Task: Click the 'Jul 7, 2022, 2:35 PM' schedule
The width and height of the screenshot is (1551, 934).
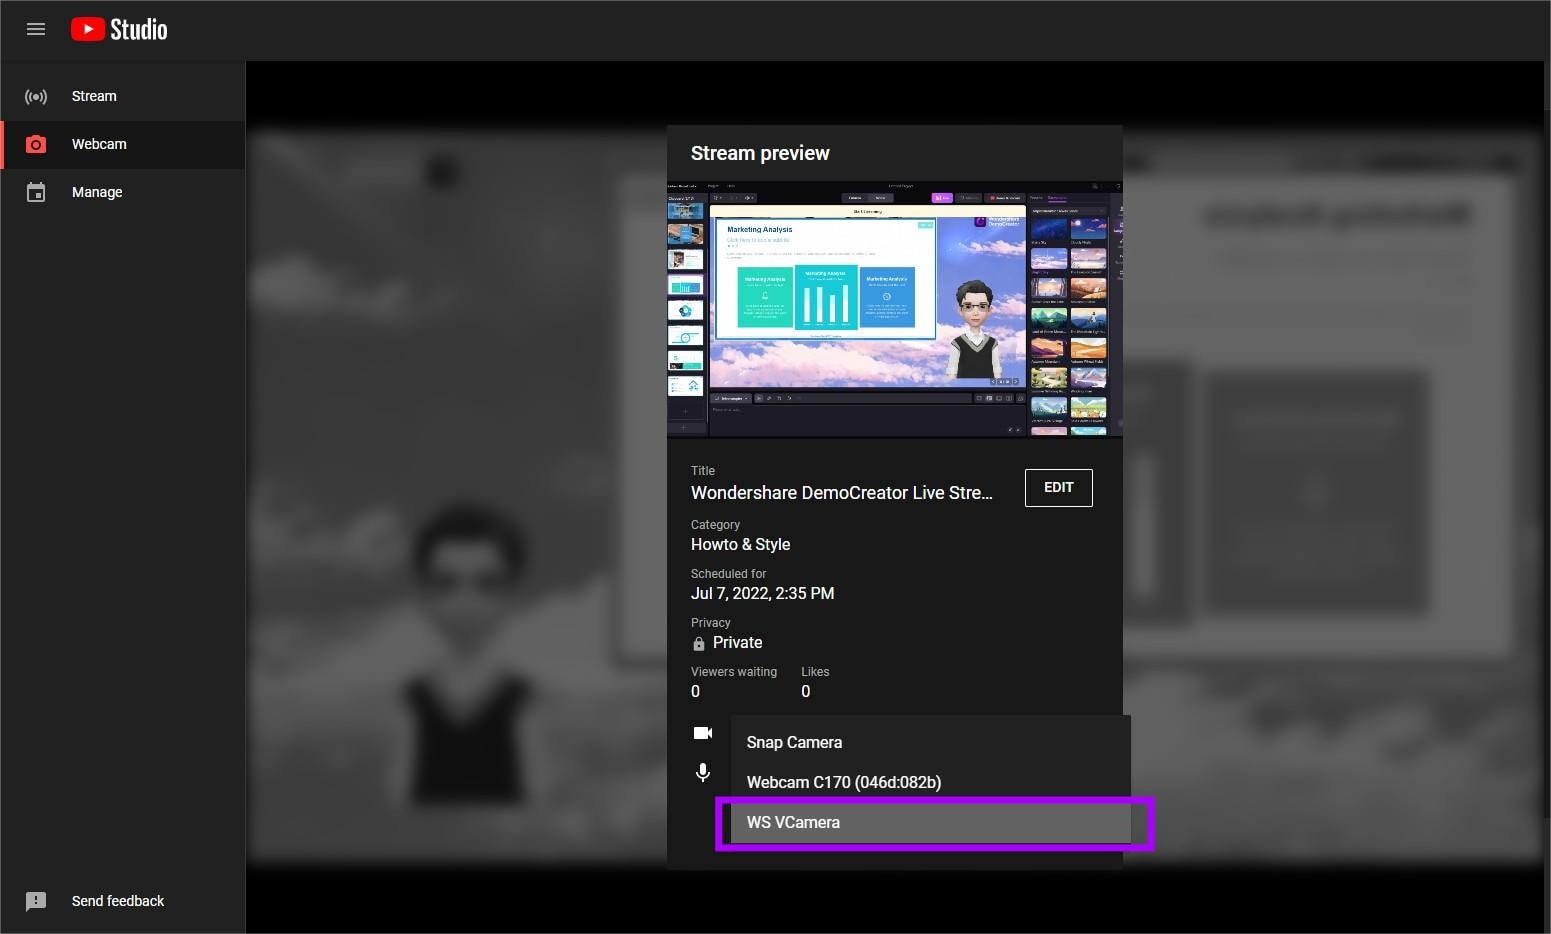Action: pyautogui.click(x=763, y=593)
